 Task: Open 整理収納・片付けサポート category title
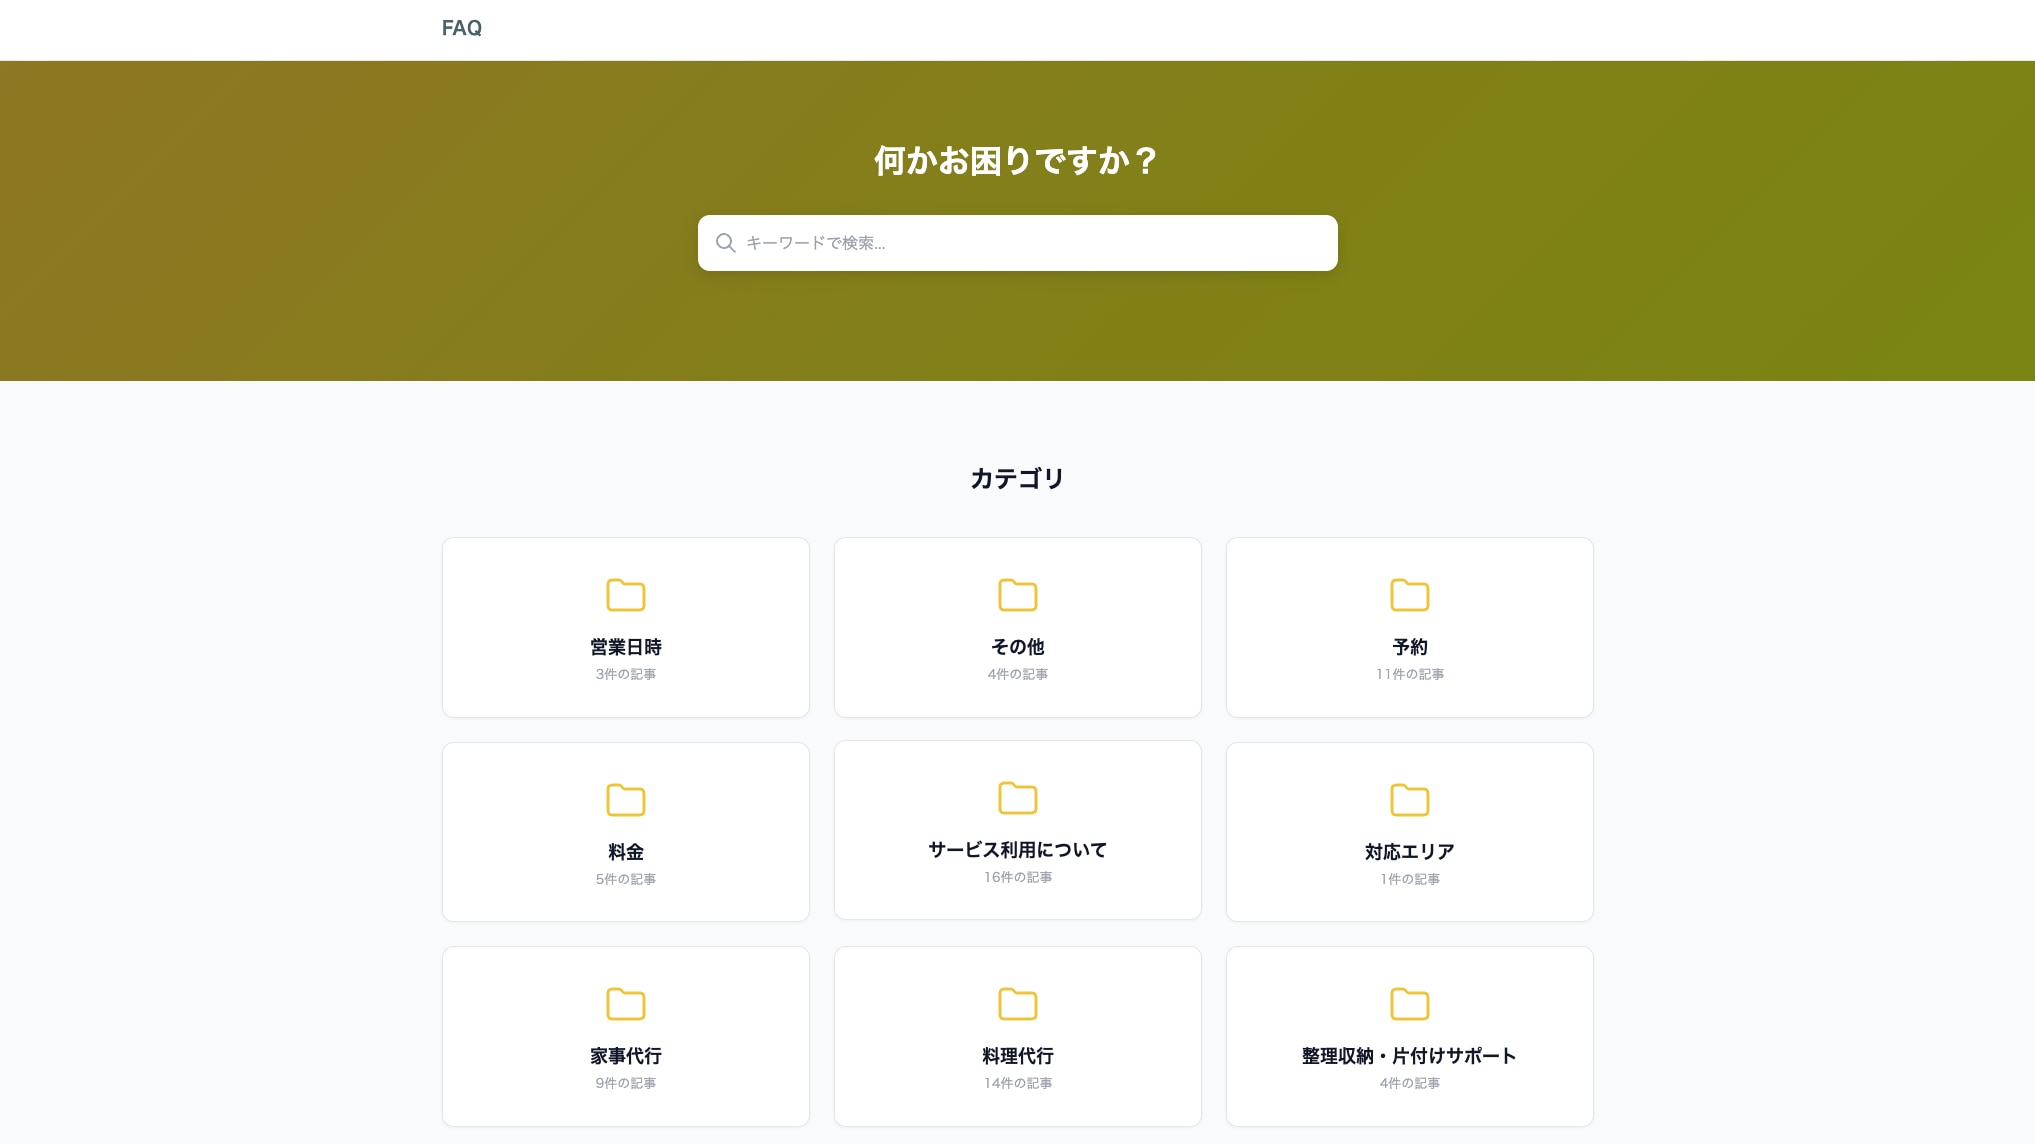[1409, 1056]
